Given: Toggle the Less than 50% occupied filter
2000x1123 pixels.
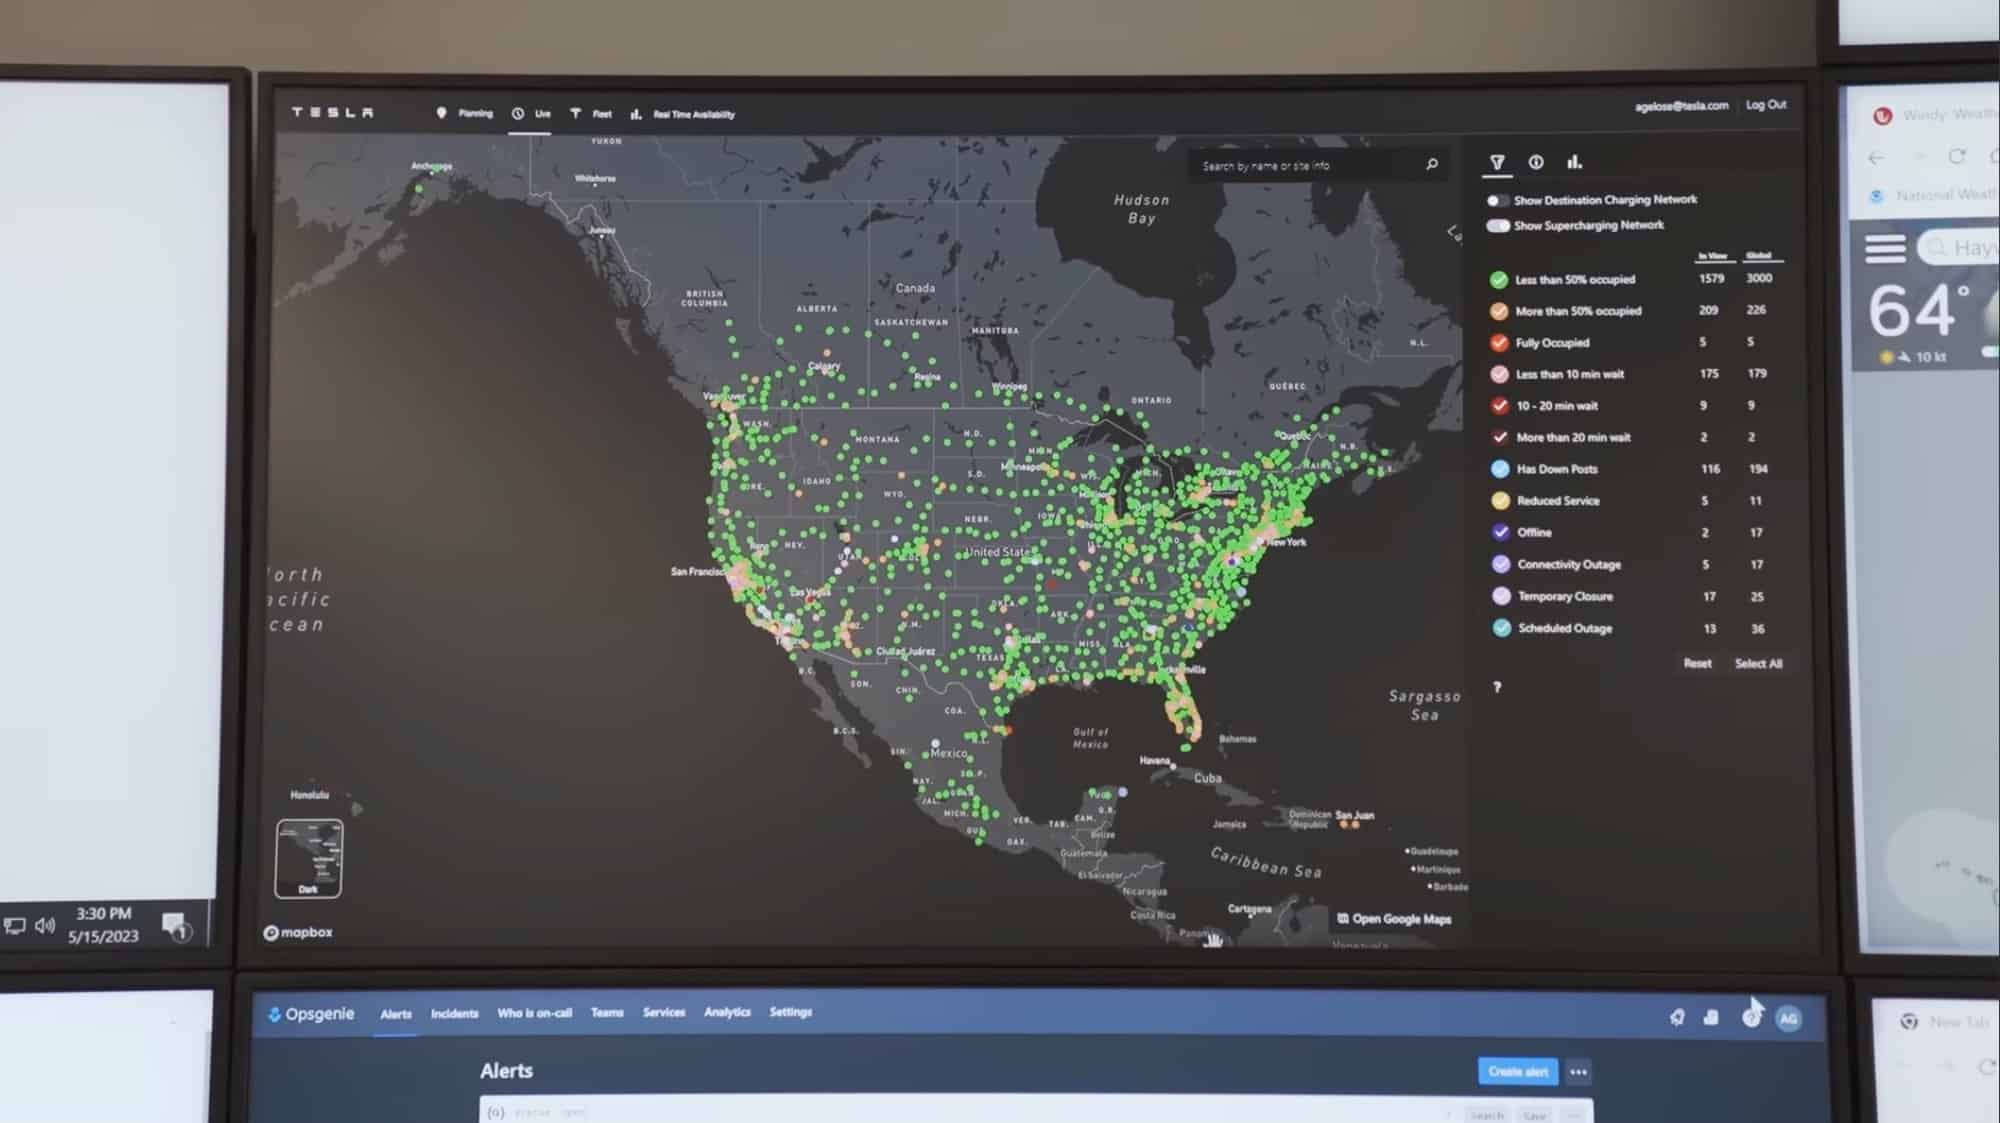Looking at the screenshot, I should (x=1497, y=279).
